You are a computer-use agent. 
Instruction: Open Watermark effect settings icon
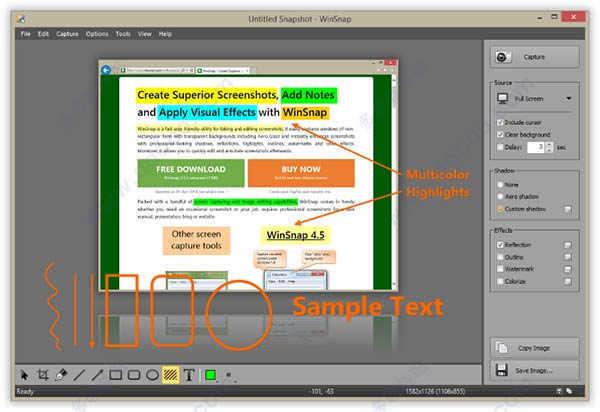[568, 269]
